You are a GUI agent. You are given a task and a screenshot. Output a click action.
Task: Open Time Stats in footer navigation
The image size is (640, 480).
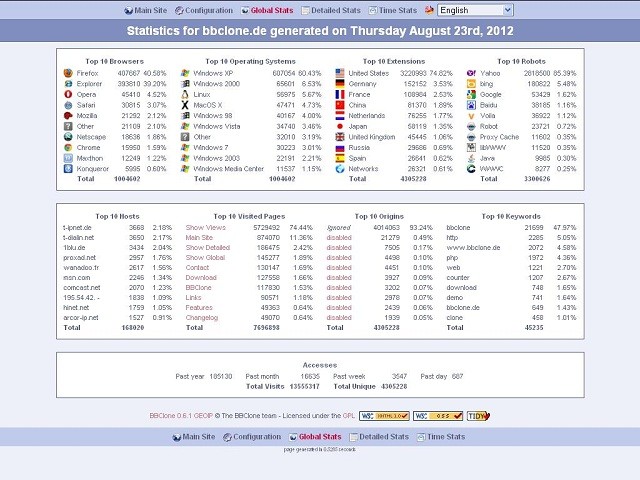pyautogui.click(x=441, y=437)
